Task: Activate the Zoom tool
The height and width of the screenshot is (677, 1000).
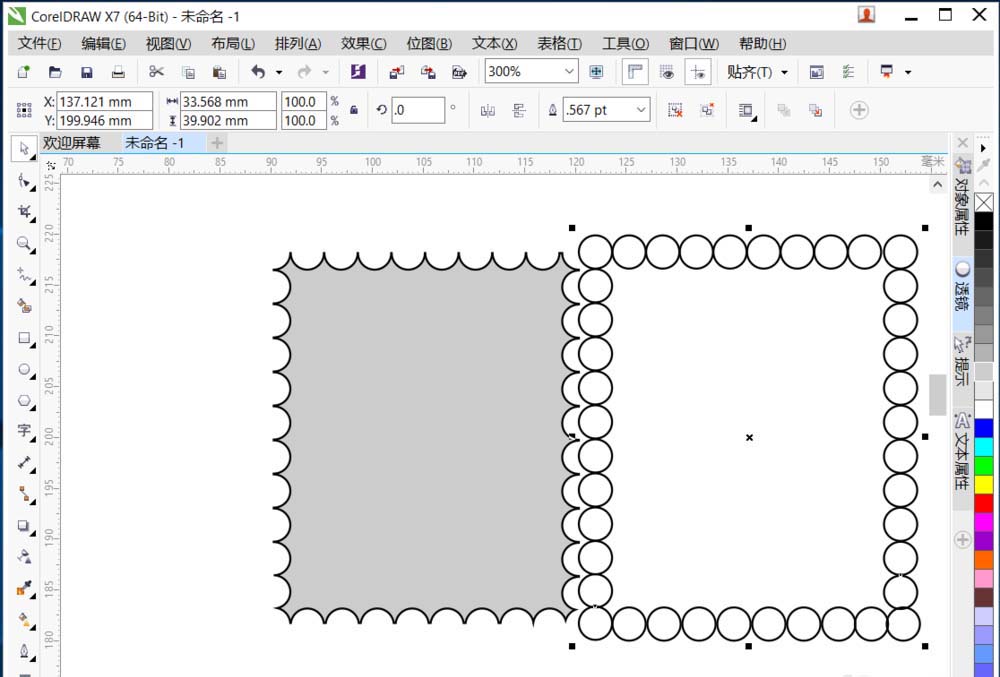Action: coord(23,243)
